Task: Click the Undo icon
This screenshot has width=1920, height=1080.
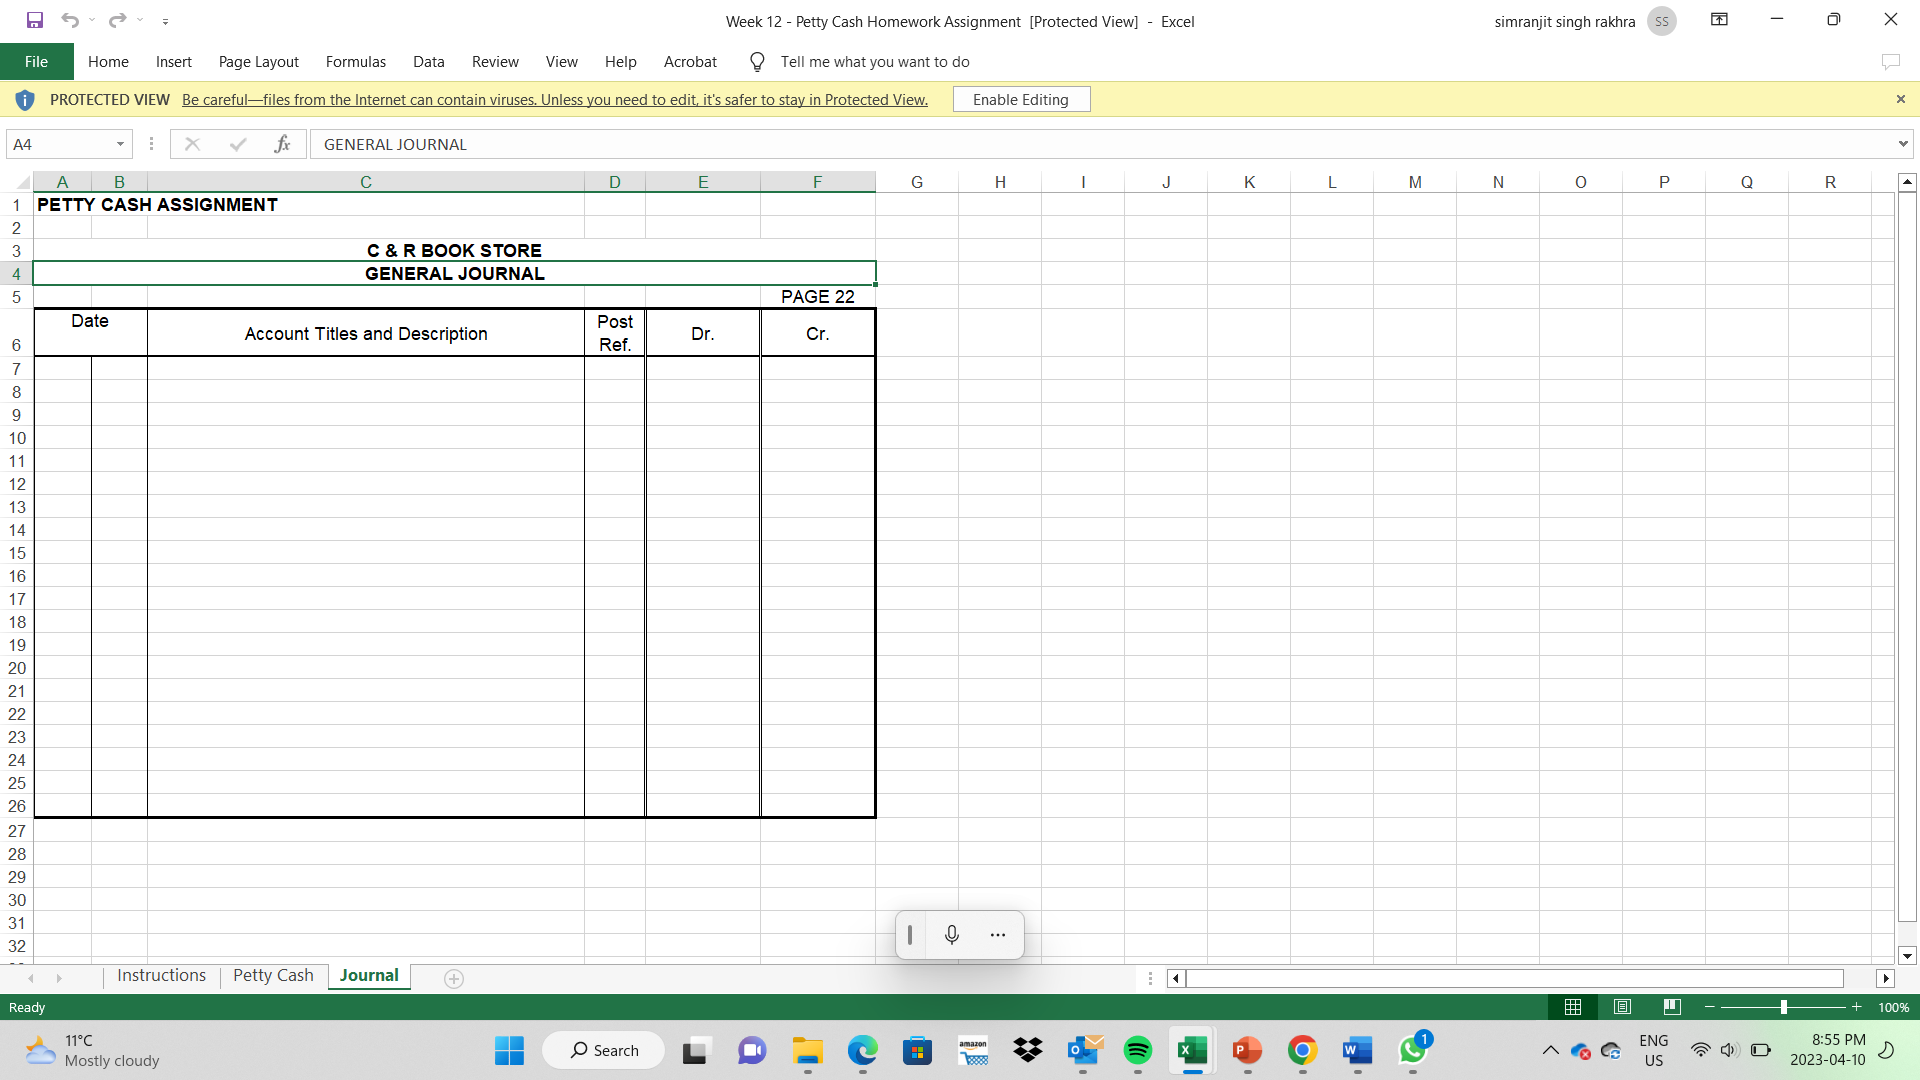Action: [x=69, y=20]
